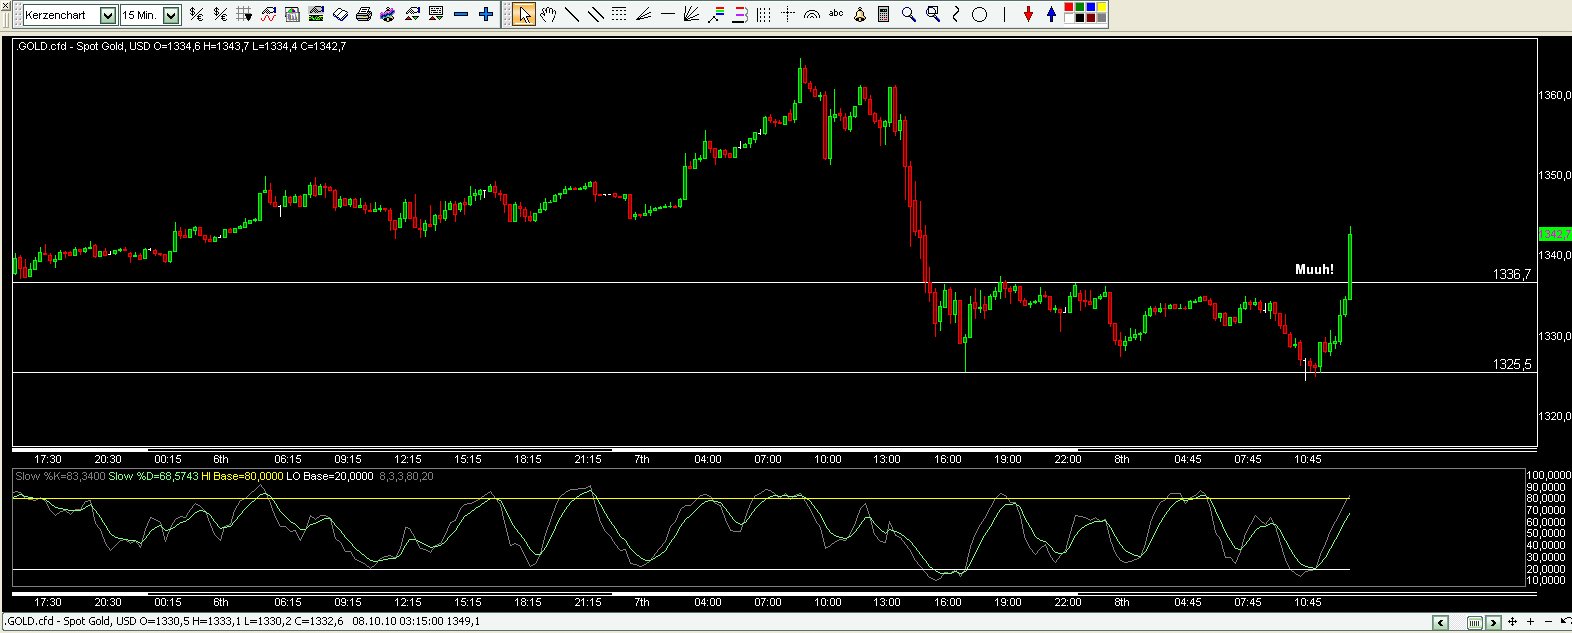This screenshot has width=1572, height=633.
Task: Select the dotted horizontal lines tool
Action: 619,14
